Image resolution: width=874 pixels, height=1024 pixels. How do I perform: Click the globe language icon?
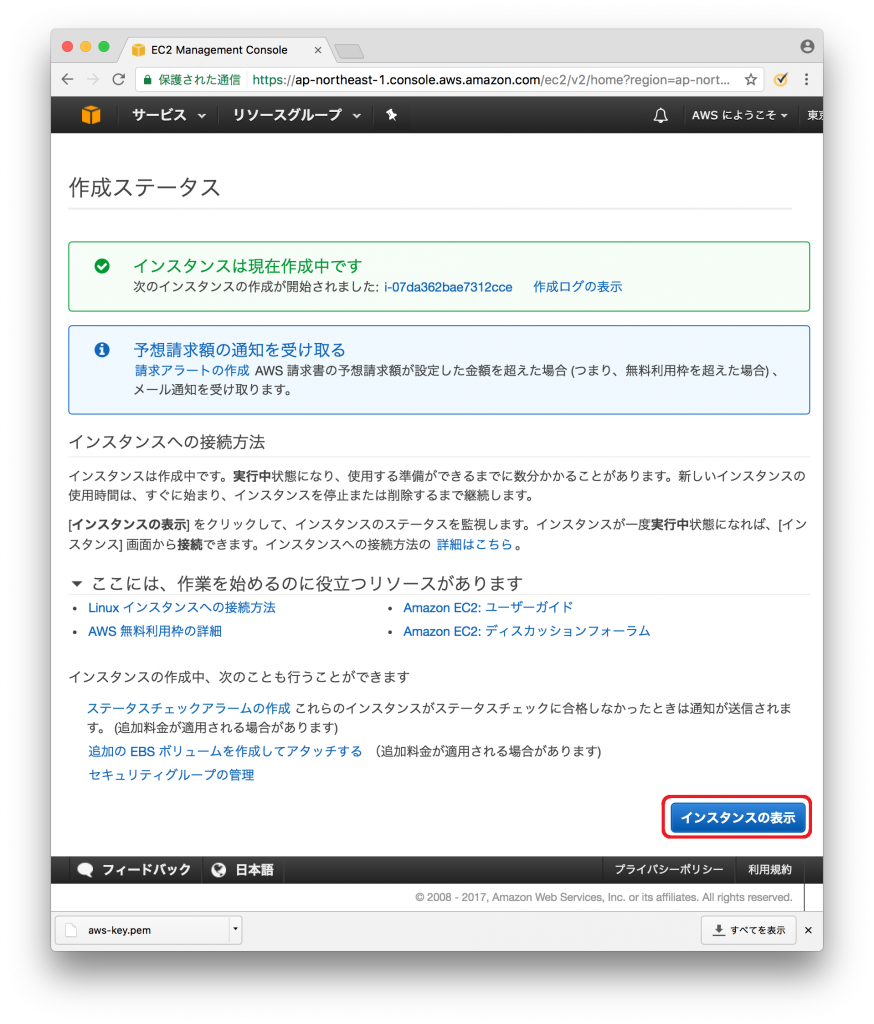219,870
